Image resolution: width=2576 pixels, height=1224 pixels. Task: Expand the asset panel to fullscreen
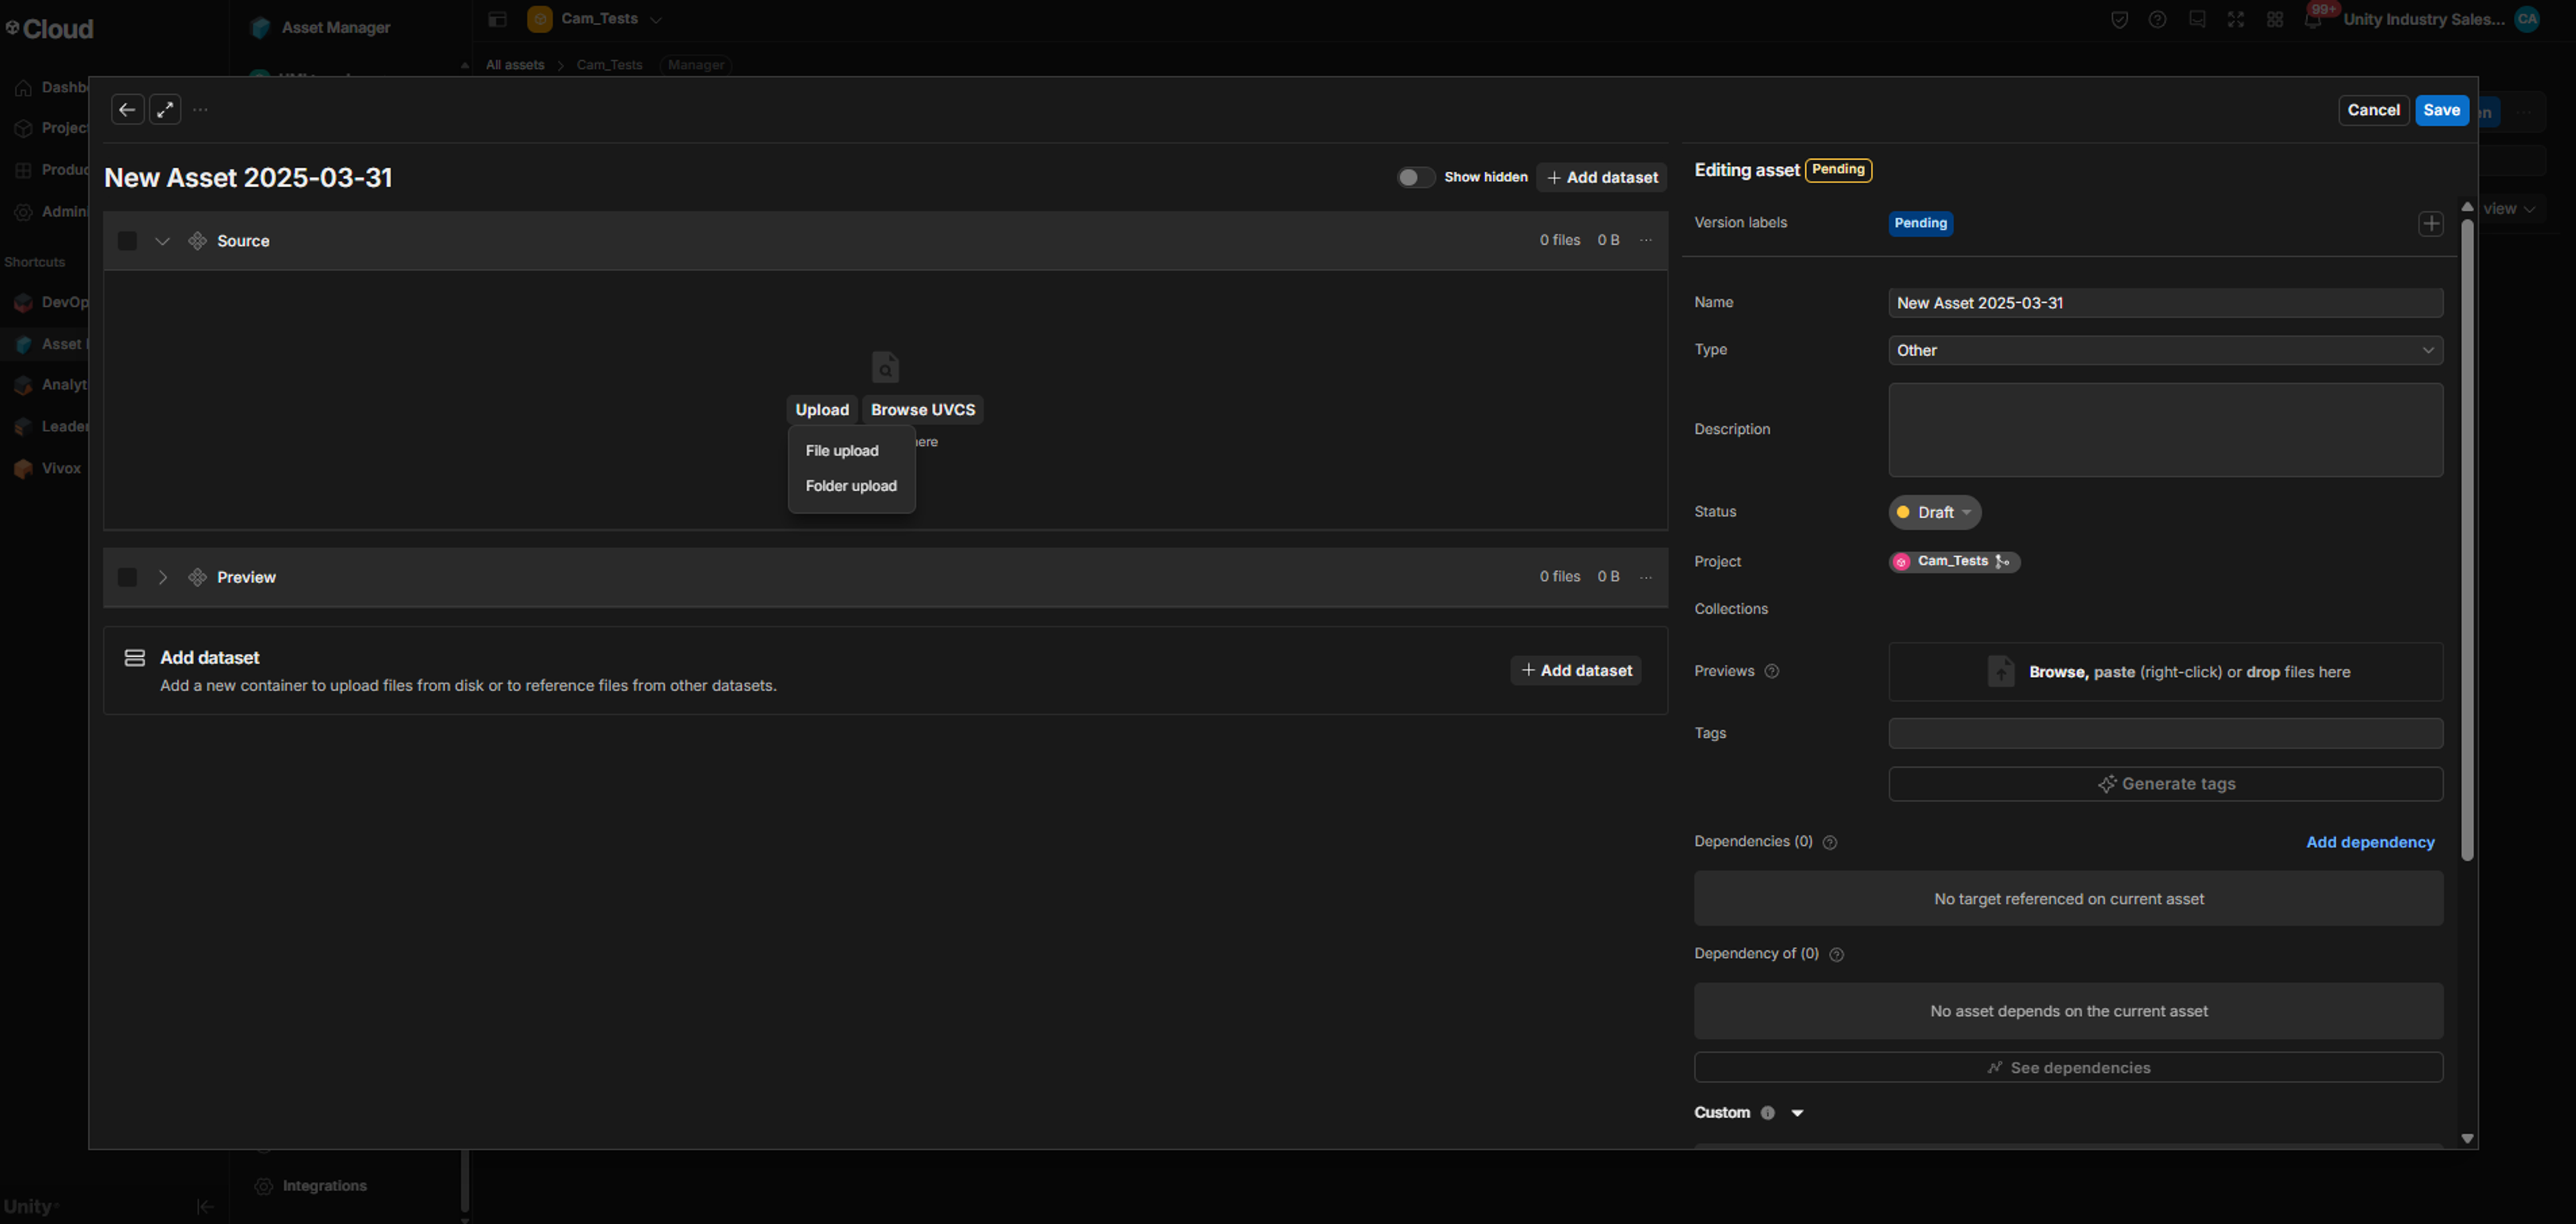[x=165, y=110]
